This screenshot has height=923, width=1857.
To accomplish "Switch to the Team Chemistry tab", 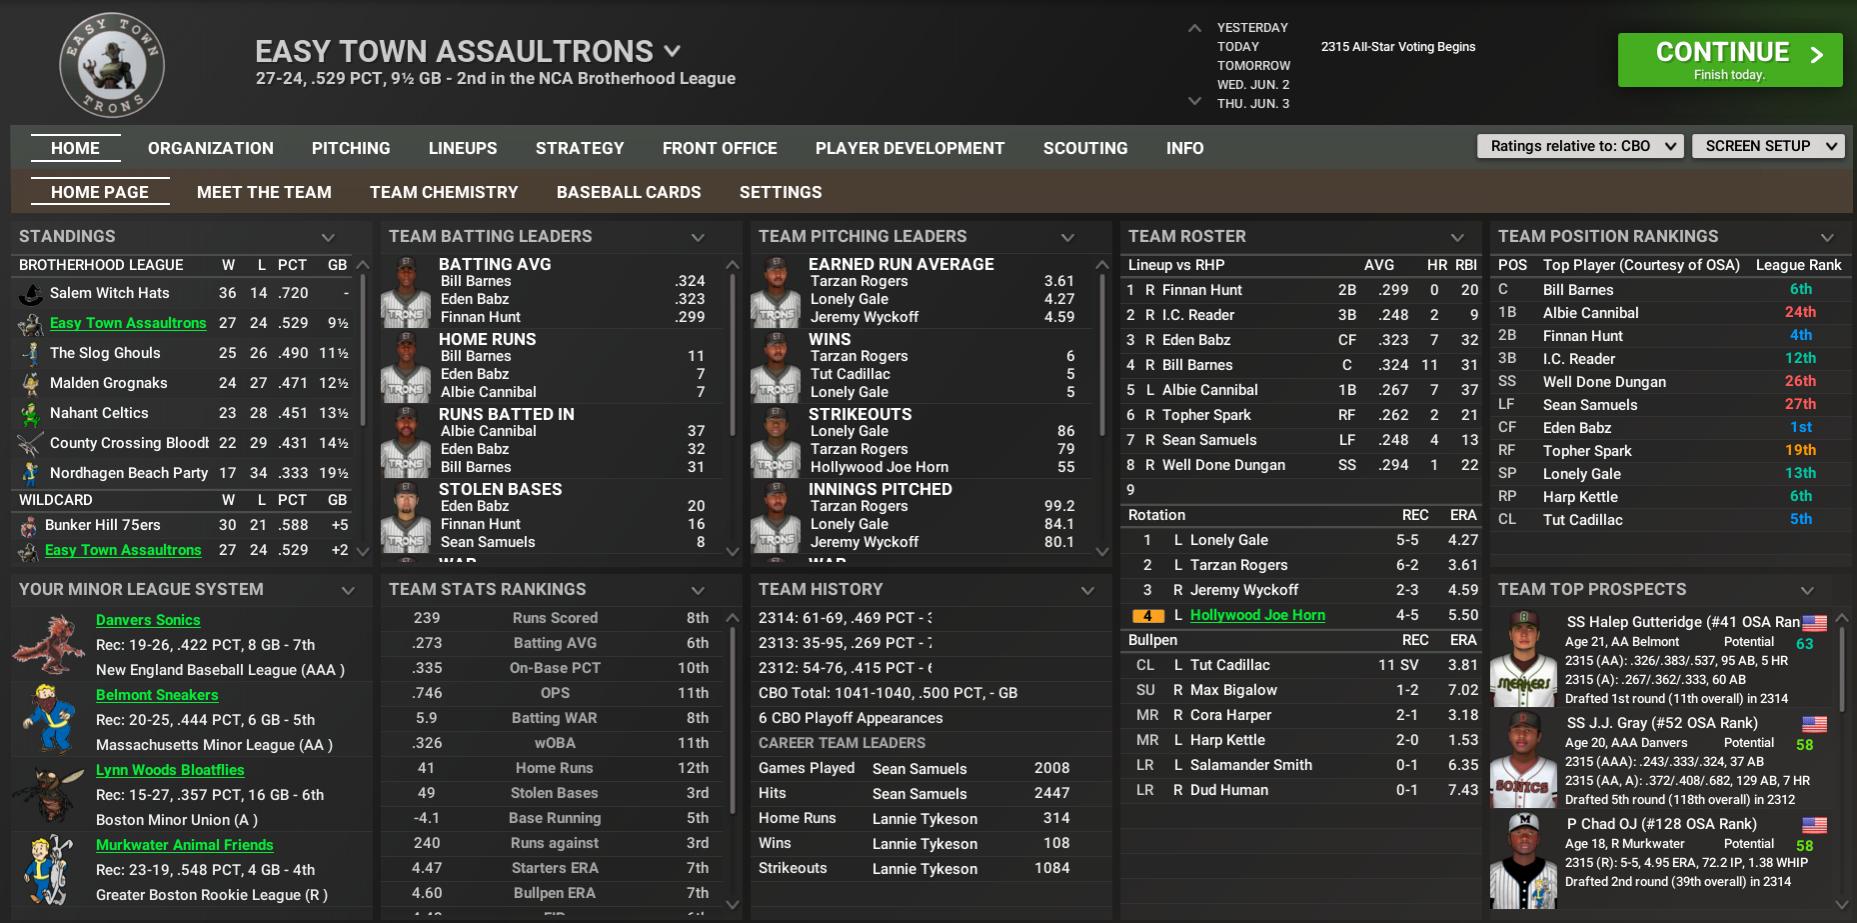I will [443, 192].
